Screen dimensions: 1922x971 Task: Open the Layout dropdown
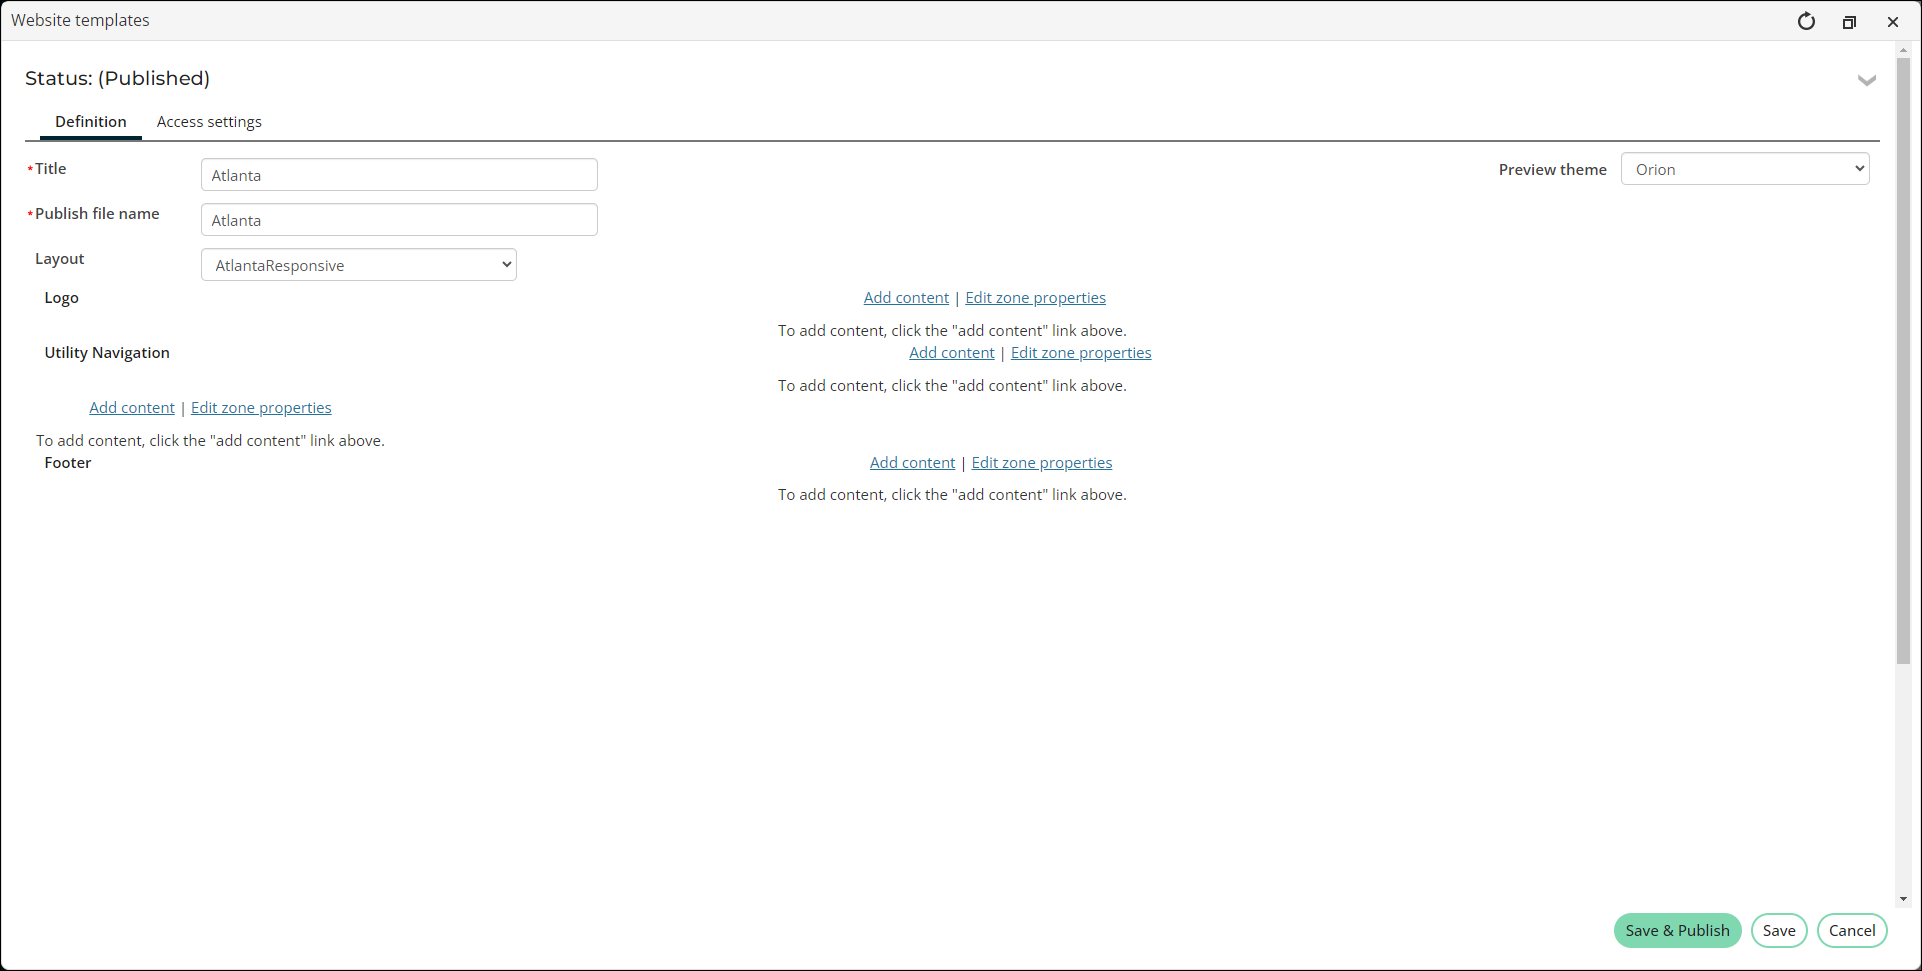click(359, 265)
